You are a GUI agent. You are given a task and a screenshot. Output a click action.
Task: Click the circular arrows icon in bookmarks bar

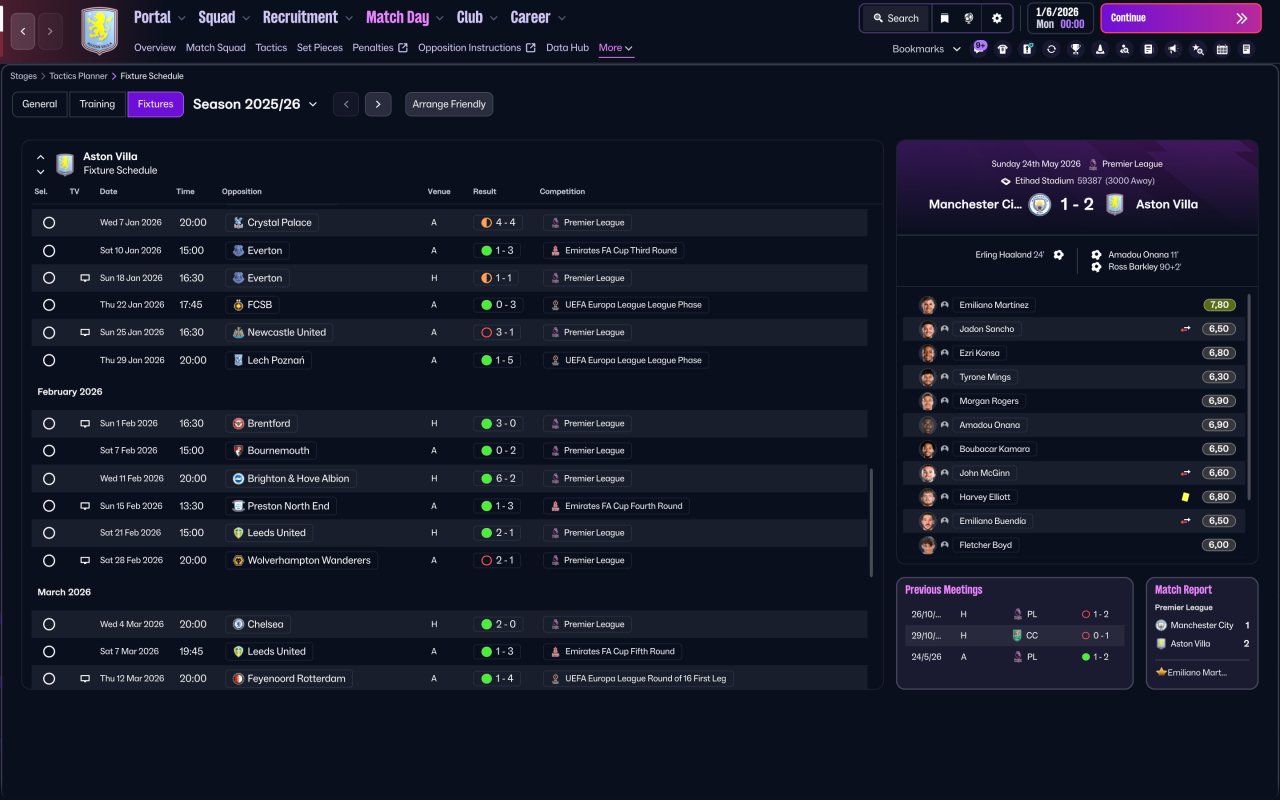[1052, 49]
